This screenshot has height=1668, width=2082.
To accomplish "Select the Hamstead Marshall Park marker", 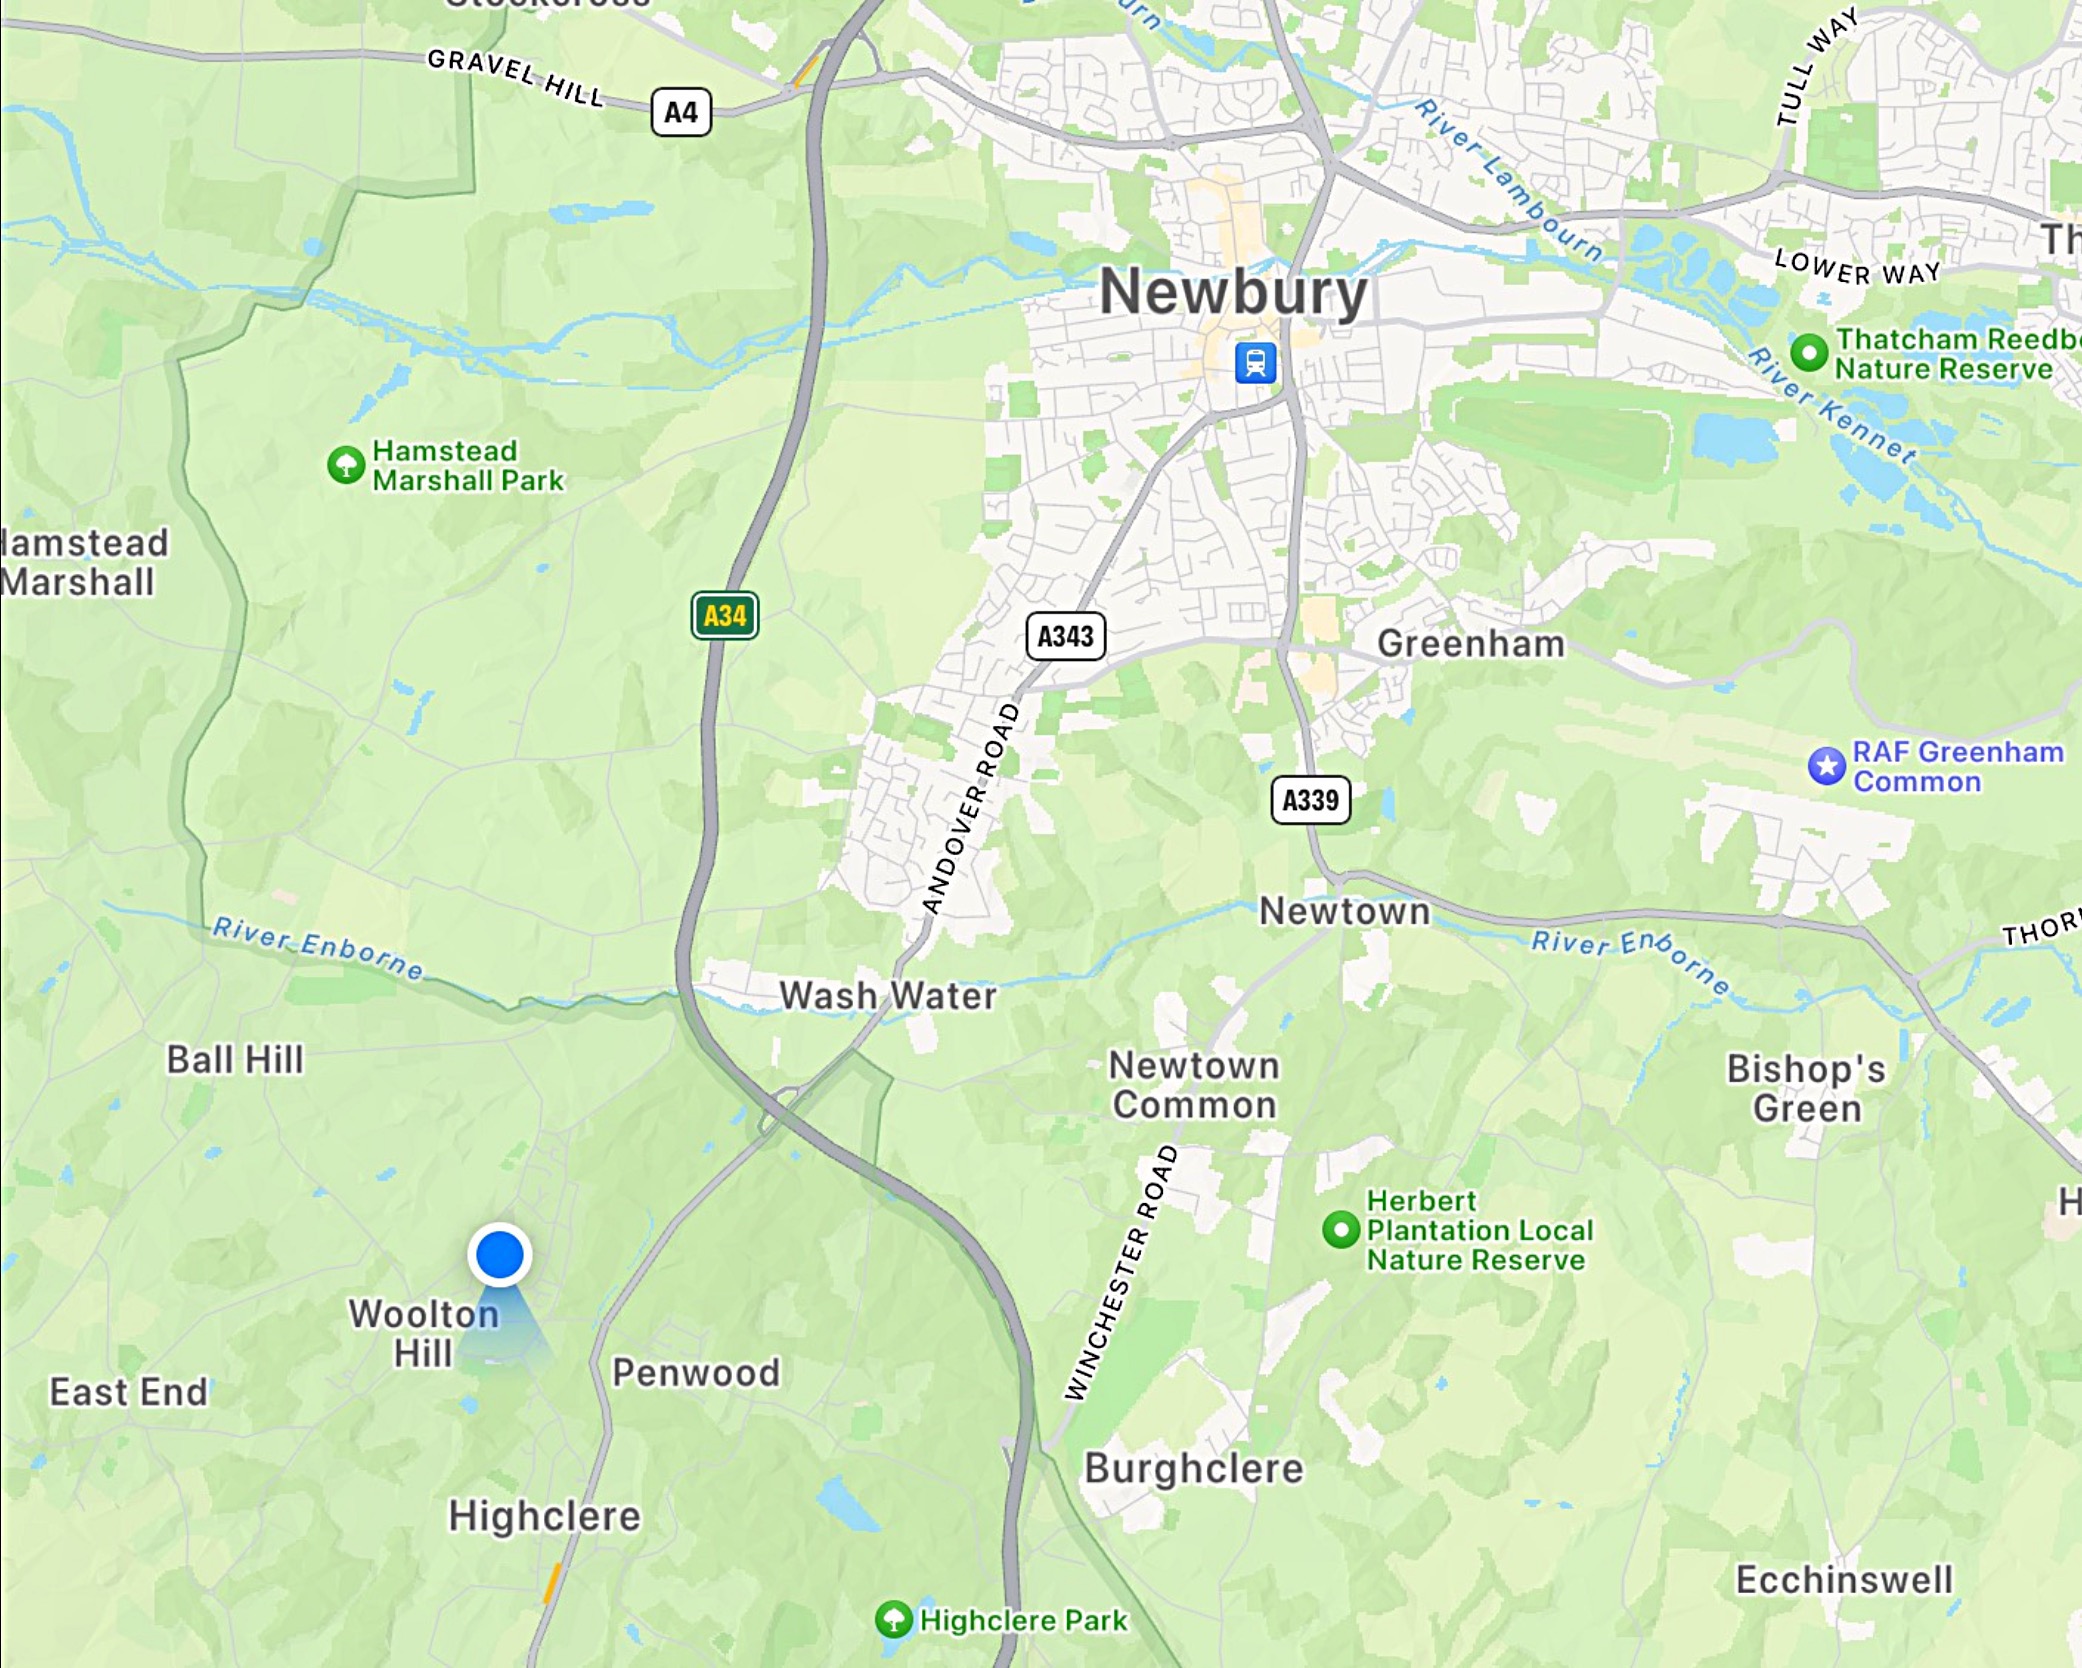I will (x=346, y=465).
